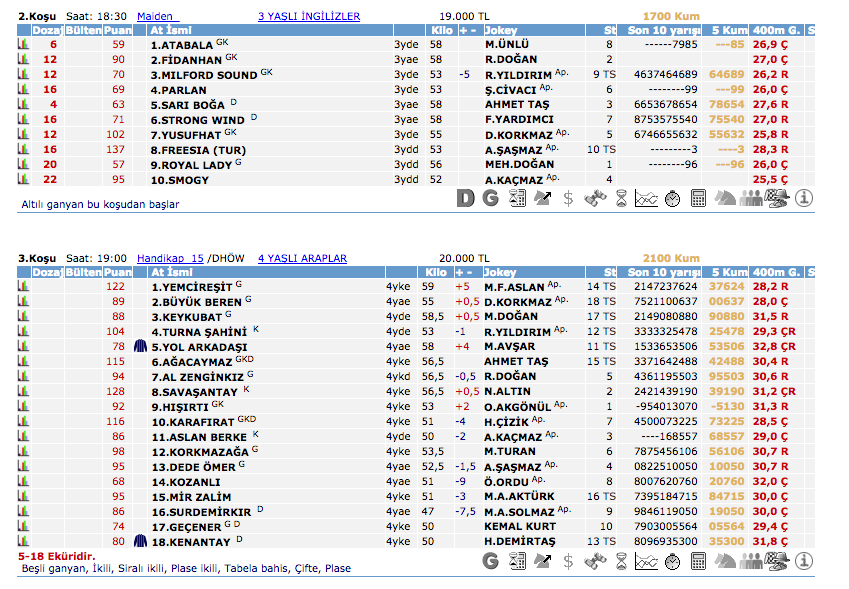Click the Handikap 15 link
This screenshot has width=849, height=589.
170,258
